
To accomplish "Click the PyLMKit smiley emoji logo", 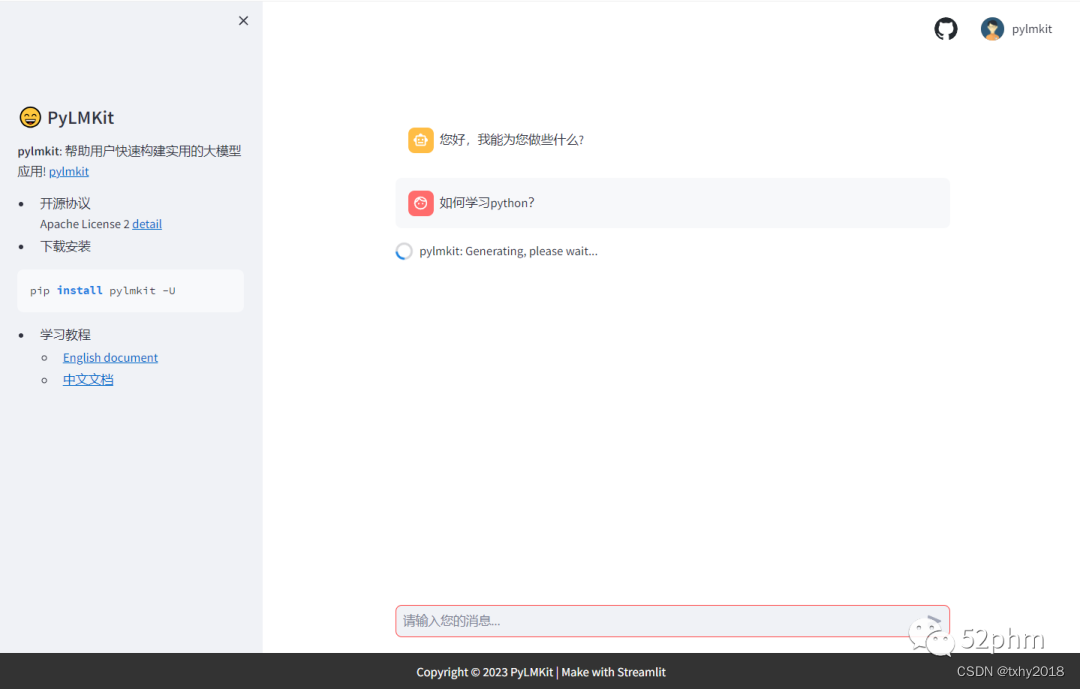I will pos(30,117).
